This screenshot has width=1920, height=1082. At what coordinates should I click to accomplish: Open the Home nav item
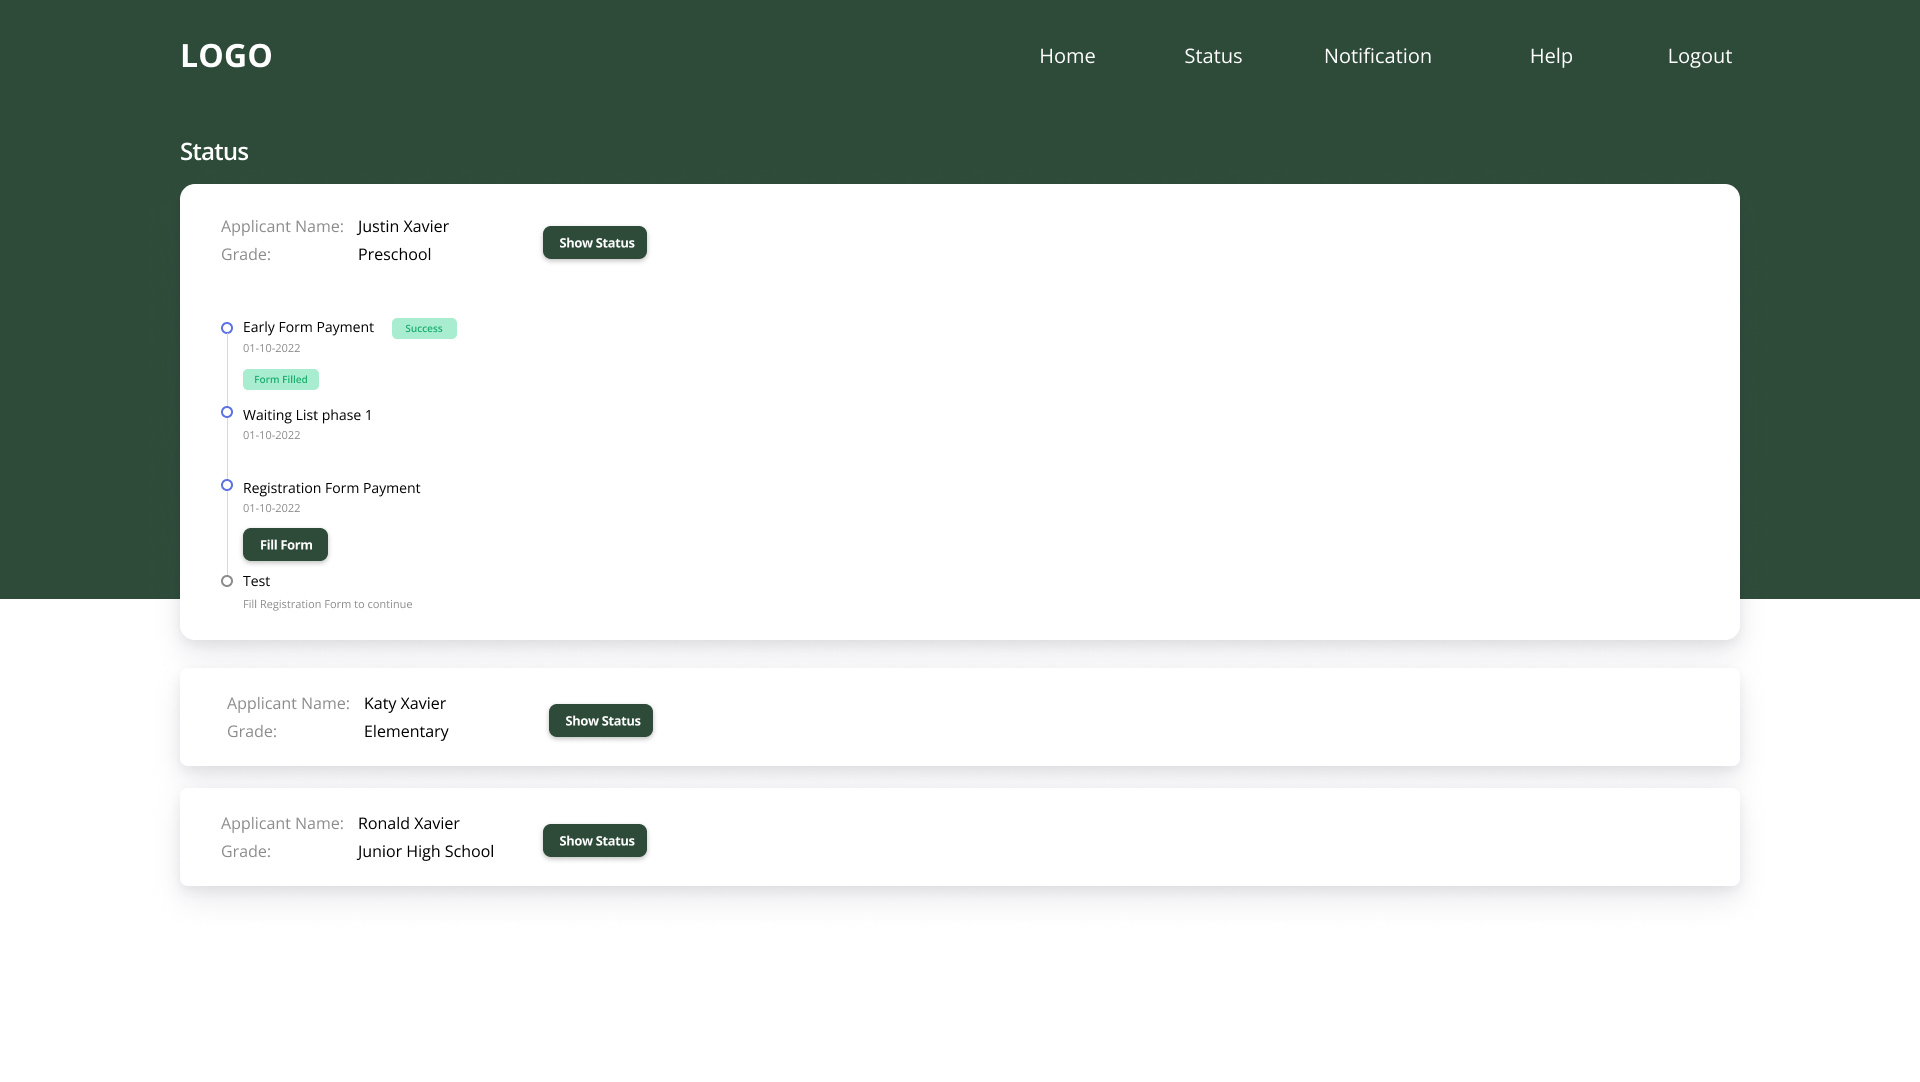[1067, 56]
